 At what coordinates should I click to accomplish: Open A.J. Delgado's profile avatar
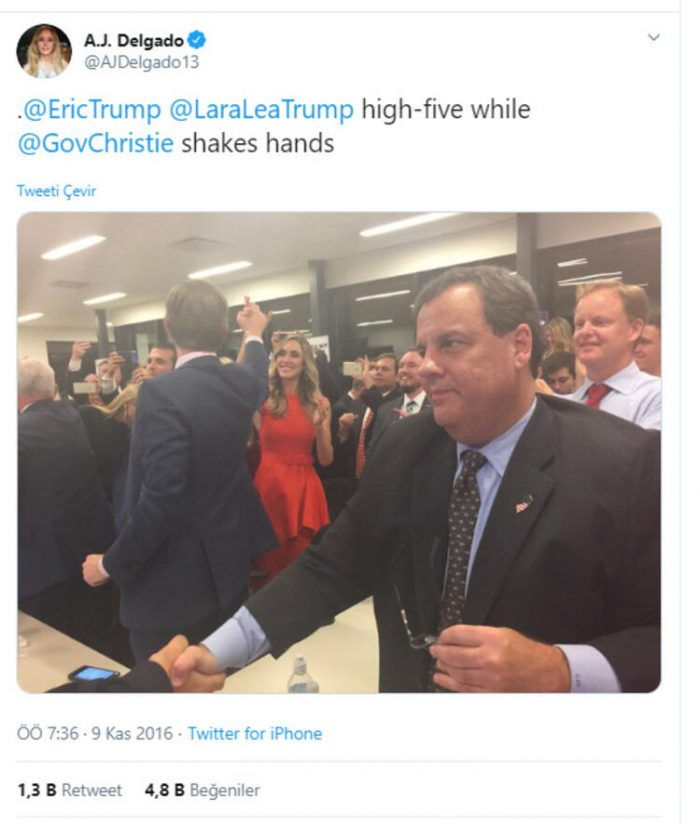point(44,51)
